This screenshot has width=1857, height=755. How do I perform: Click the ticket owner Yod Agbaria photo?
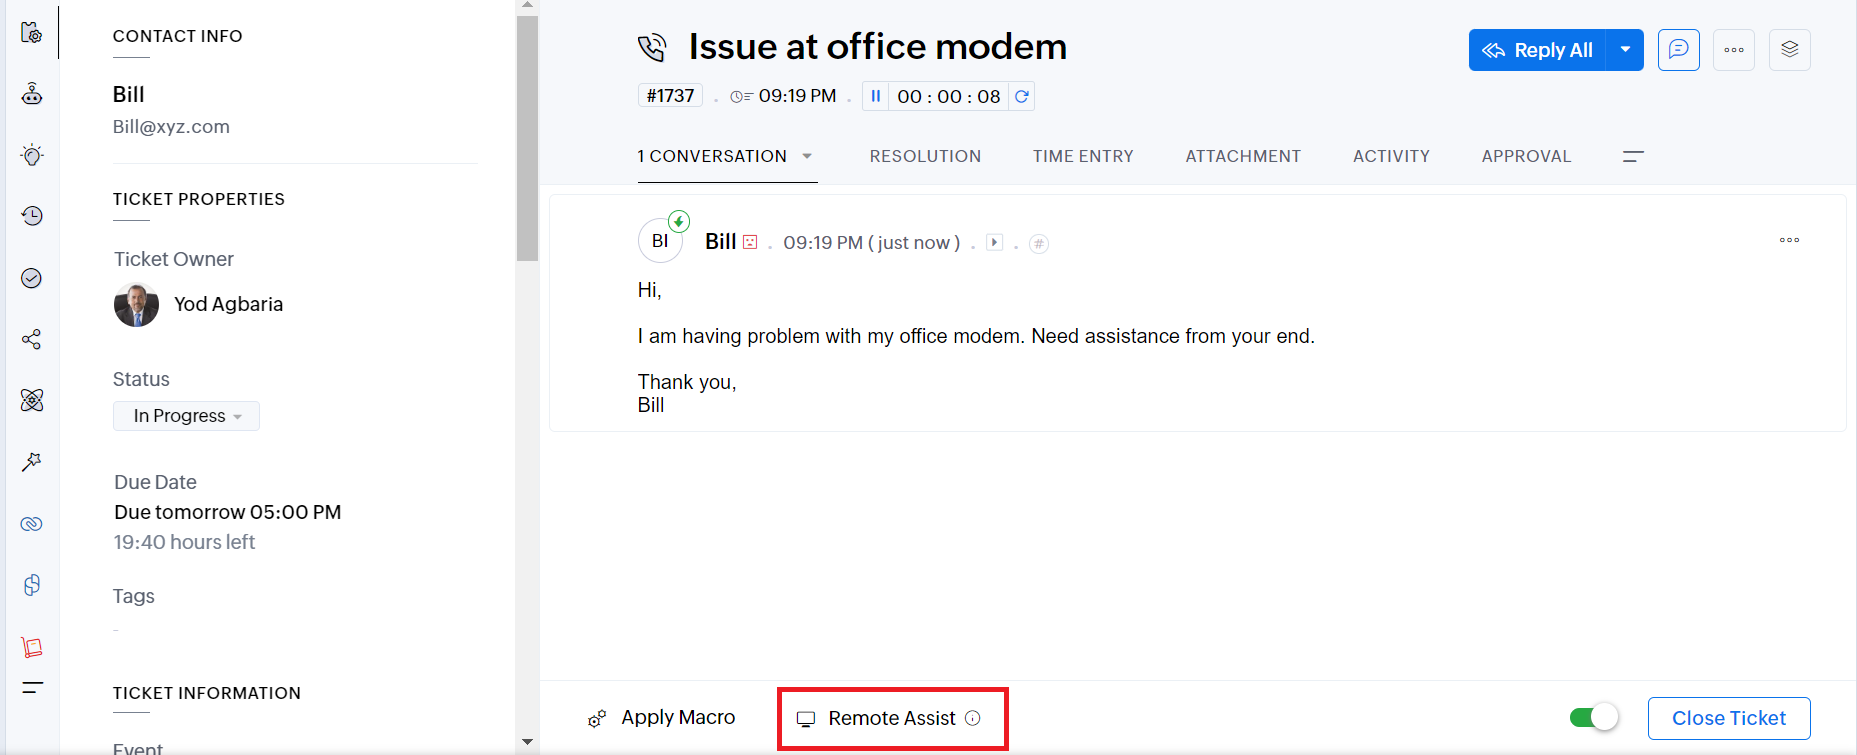tap(136, 304)
